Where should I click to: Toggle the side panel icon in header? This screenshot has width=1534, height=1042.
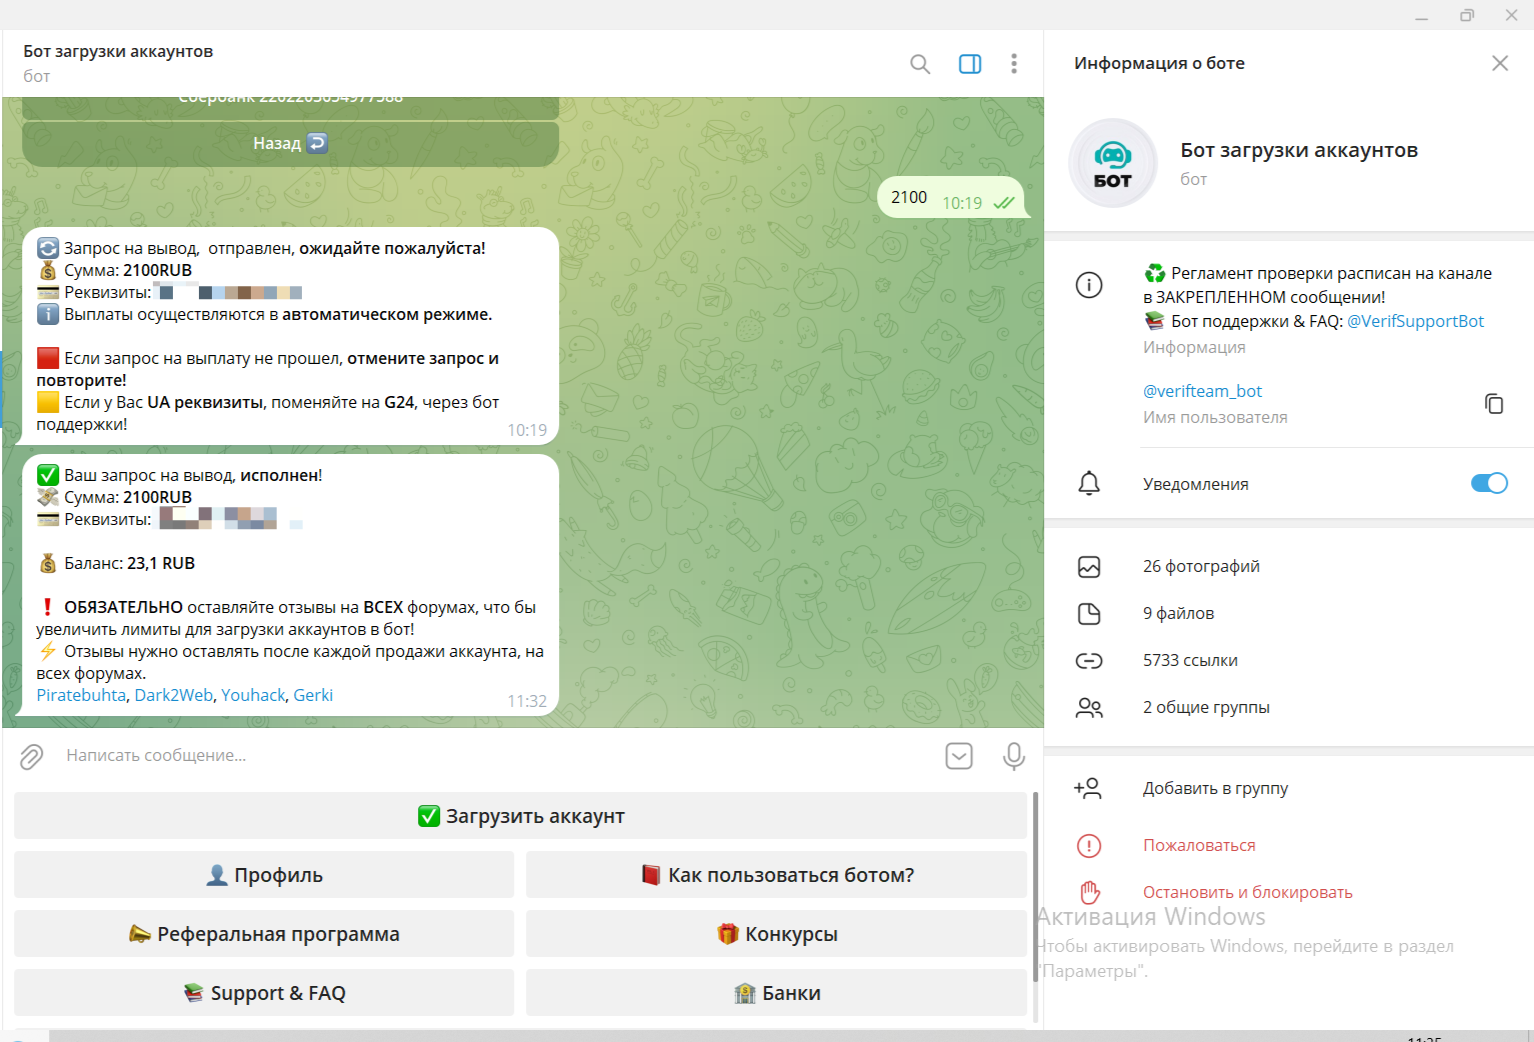tap(969, 64)
